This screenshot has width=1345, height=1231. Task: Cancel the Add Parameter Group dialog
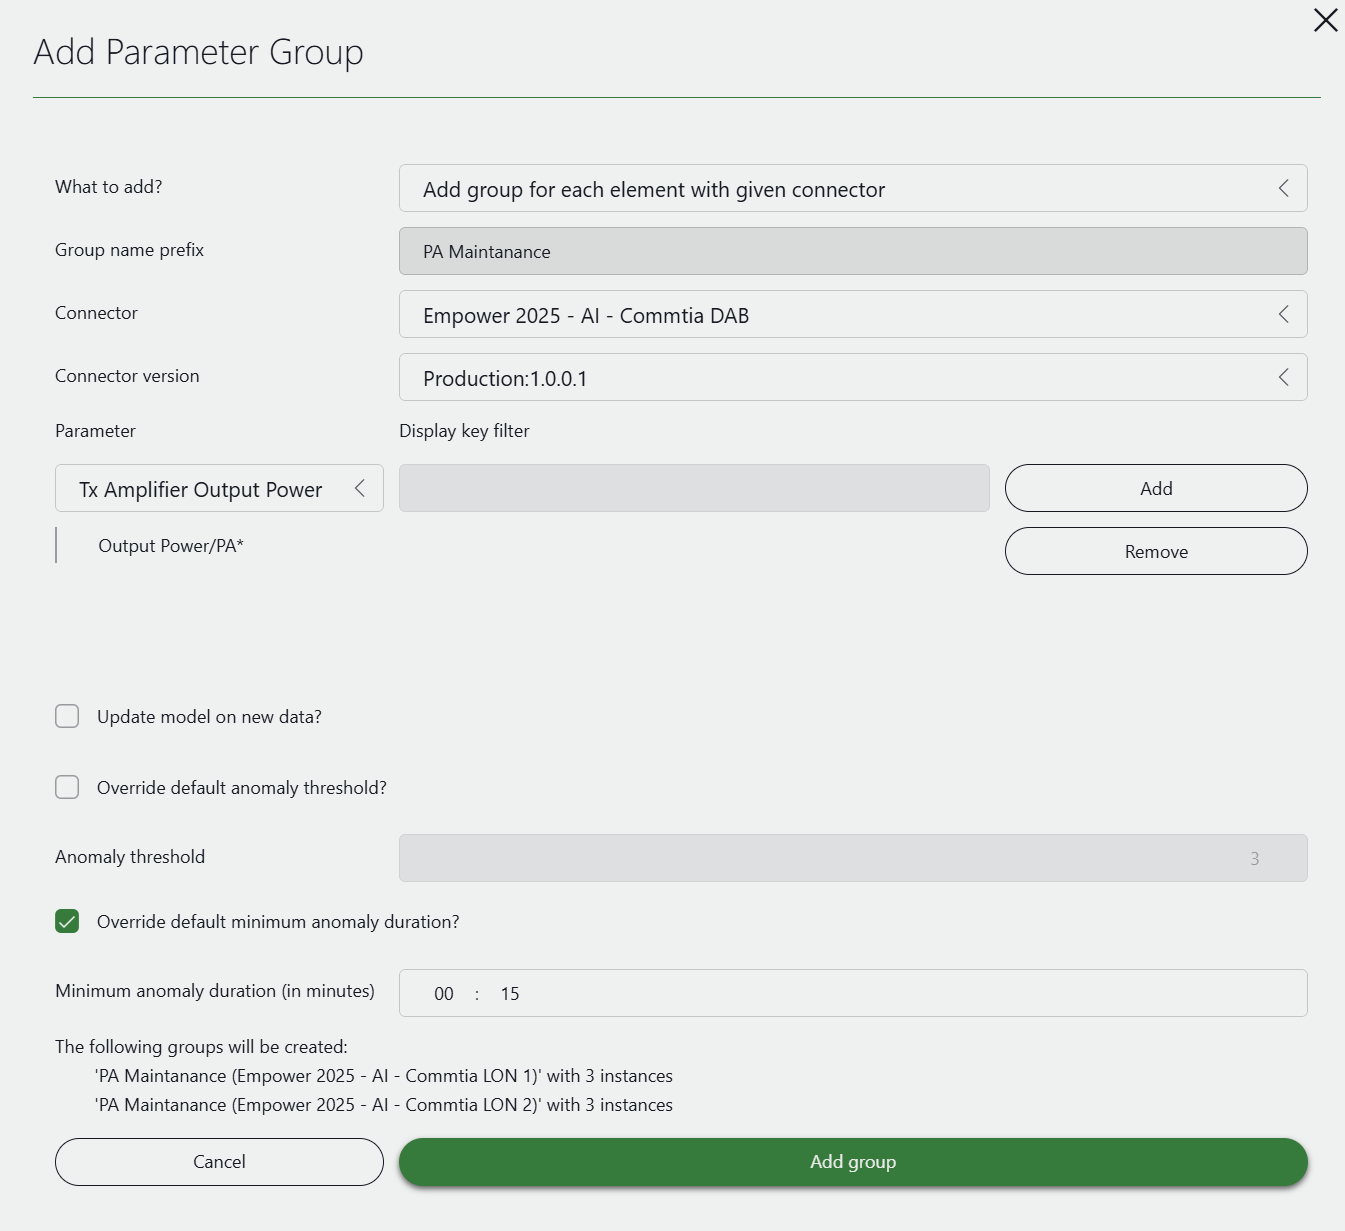[x=218, y=1161]
